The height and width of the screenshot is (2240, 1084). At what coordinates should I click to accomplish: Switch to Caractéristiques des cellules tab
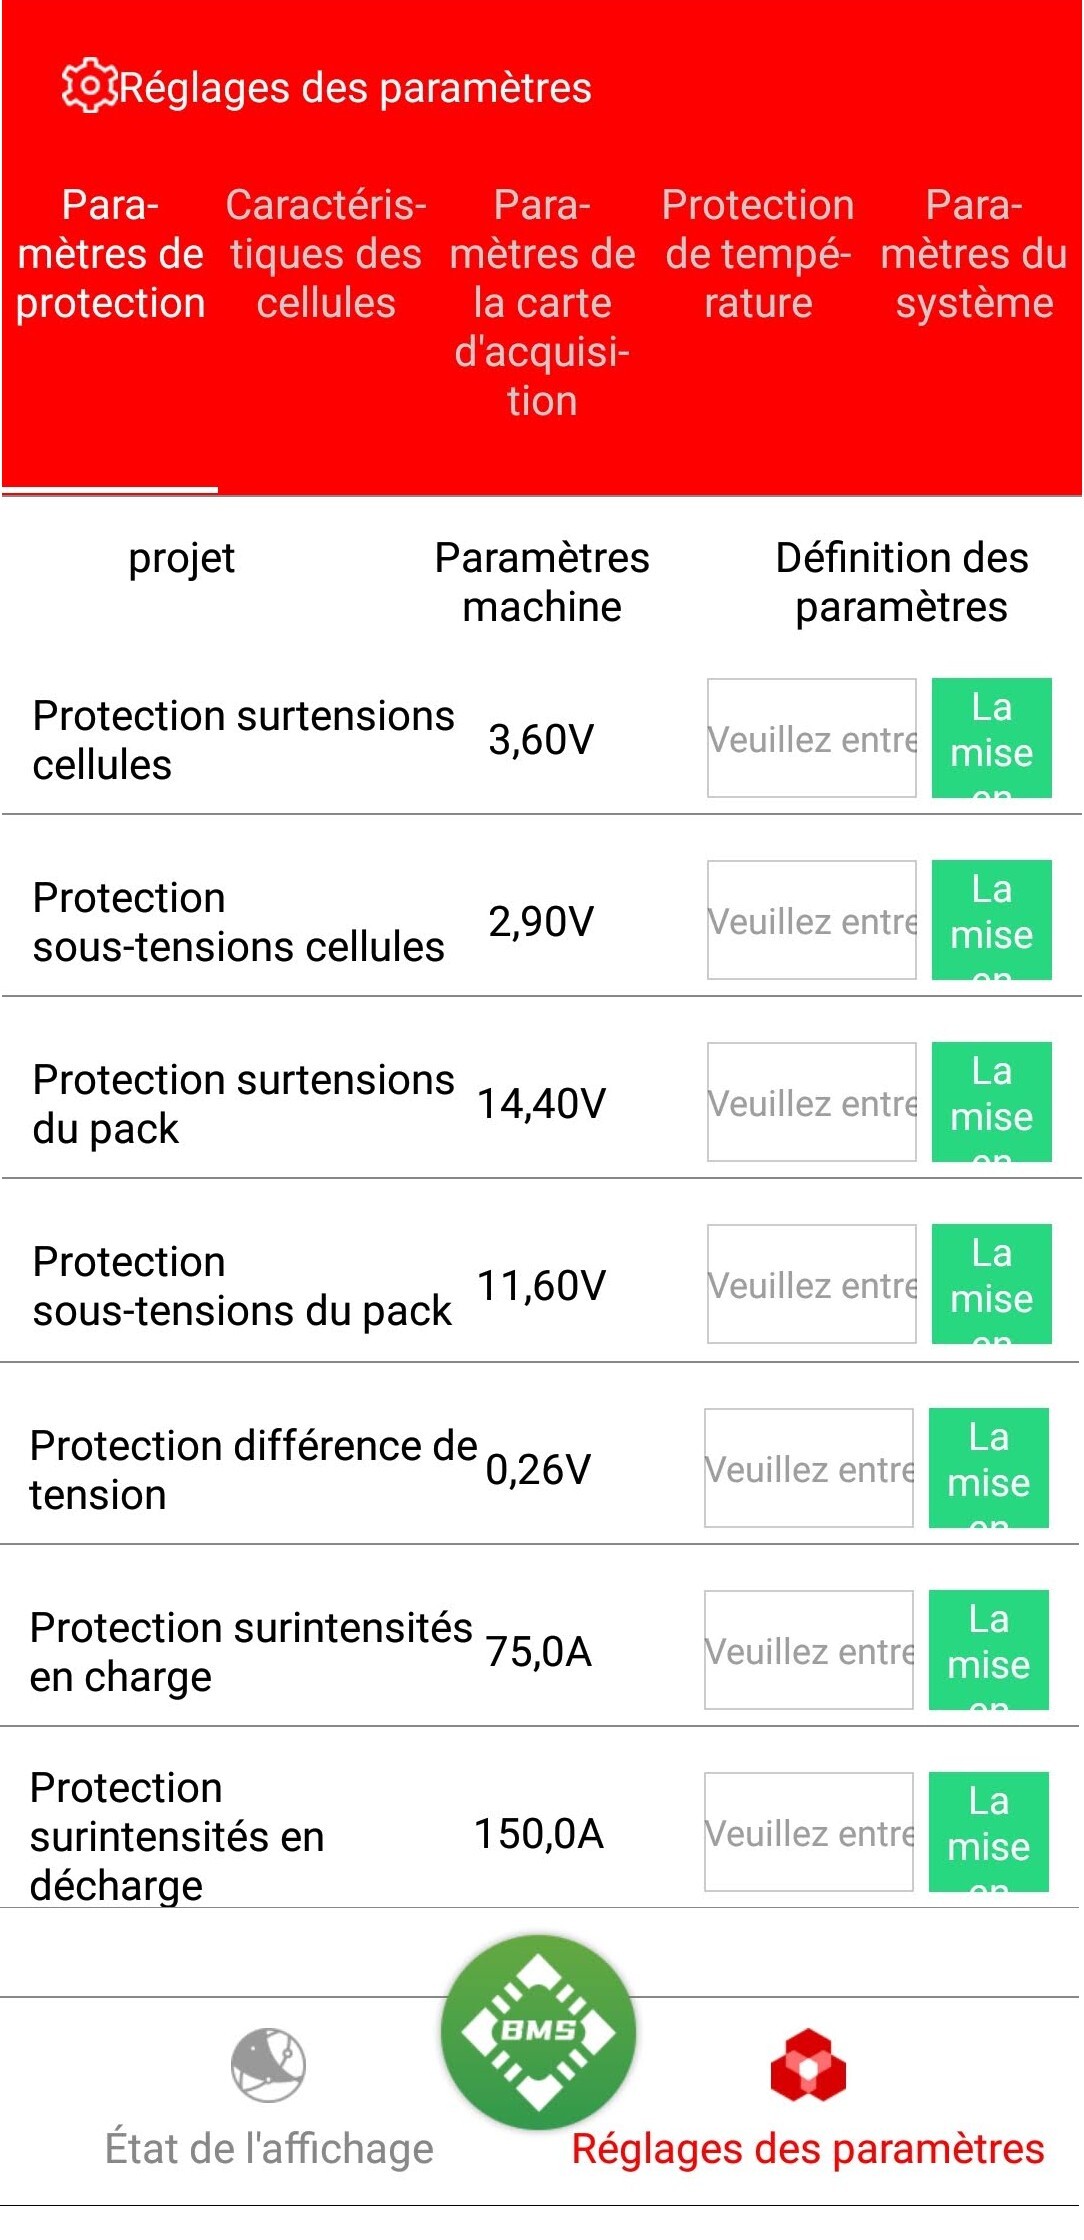click(326, 254)
